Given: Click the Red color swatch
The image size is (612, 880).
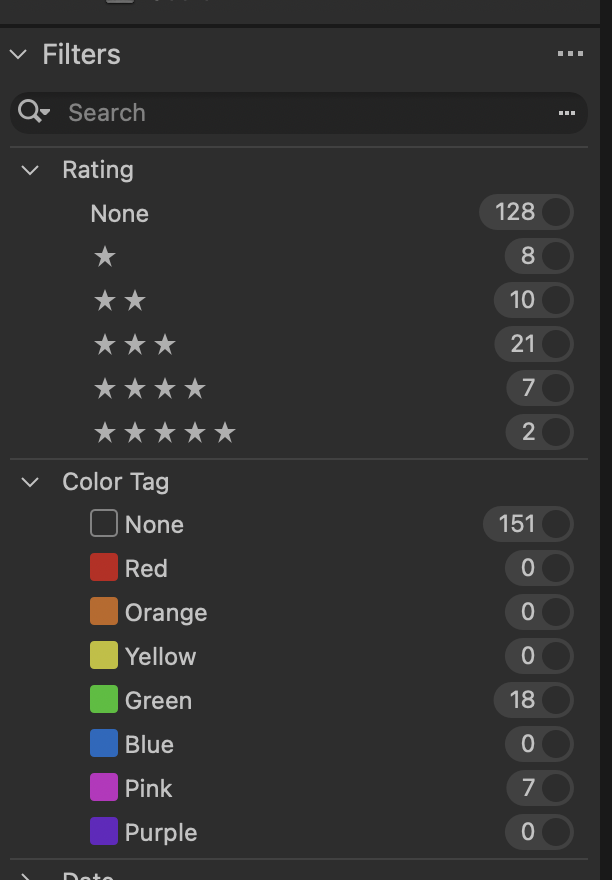Looking at the screenshot, I should point(104,568).
